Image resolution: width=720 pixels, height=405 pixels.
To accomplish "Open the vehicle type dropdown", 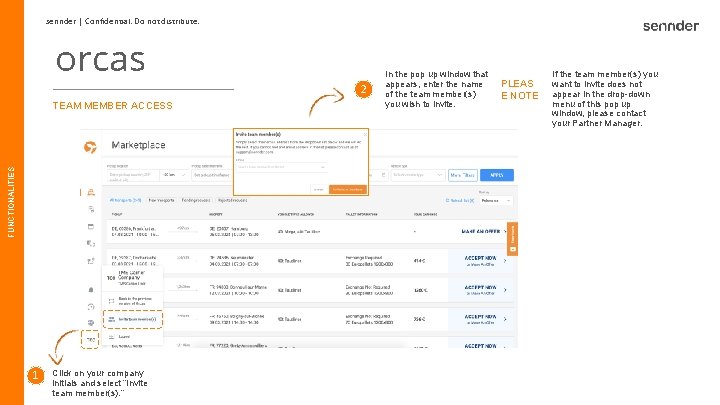I will pos(417,175).
